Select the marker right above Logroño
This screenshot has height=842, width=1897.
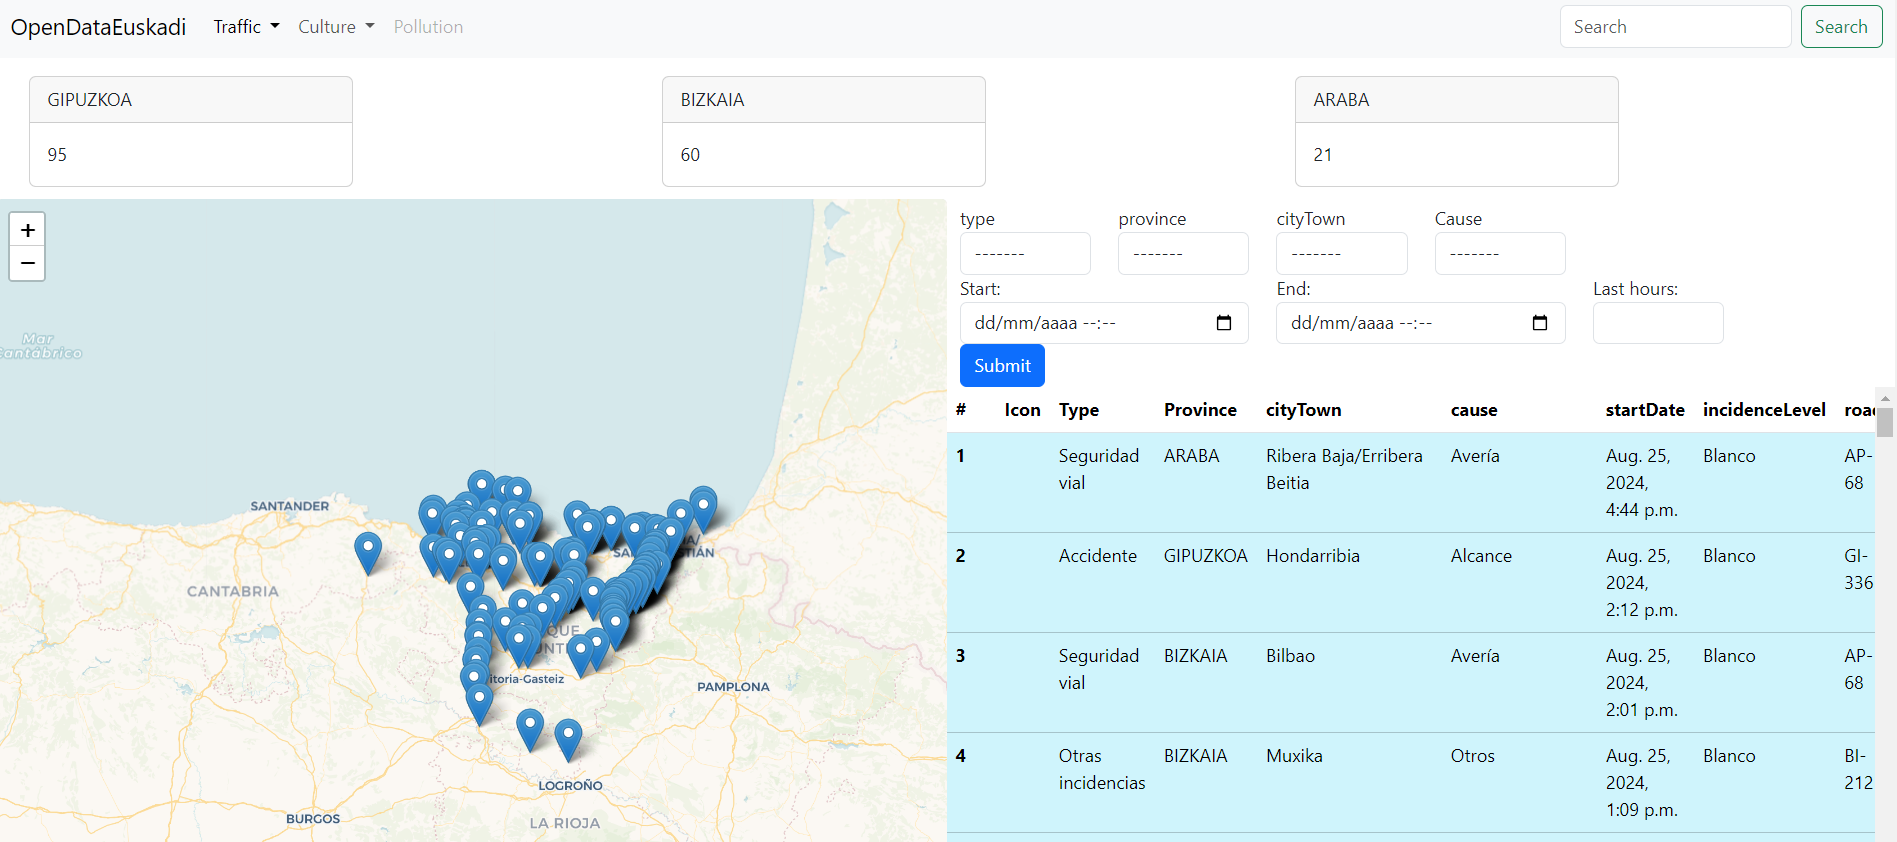568,740
